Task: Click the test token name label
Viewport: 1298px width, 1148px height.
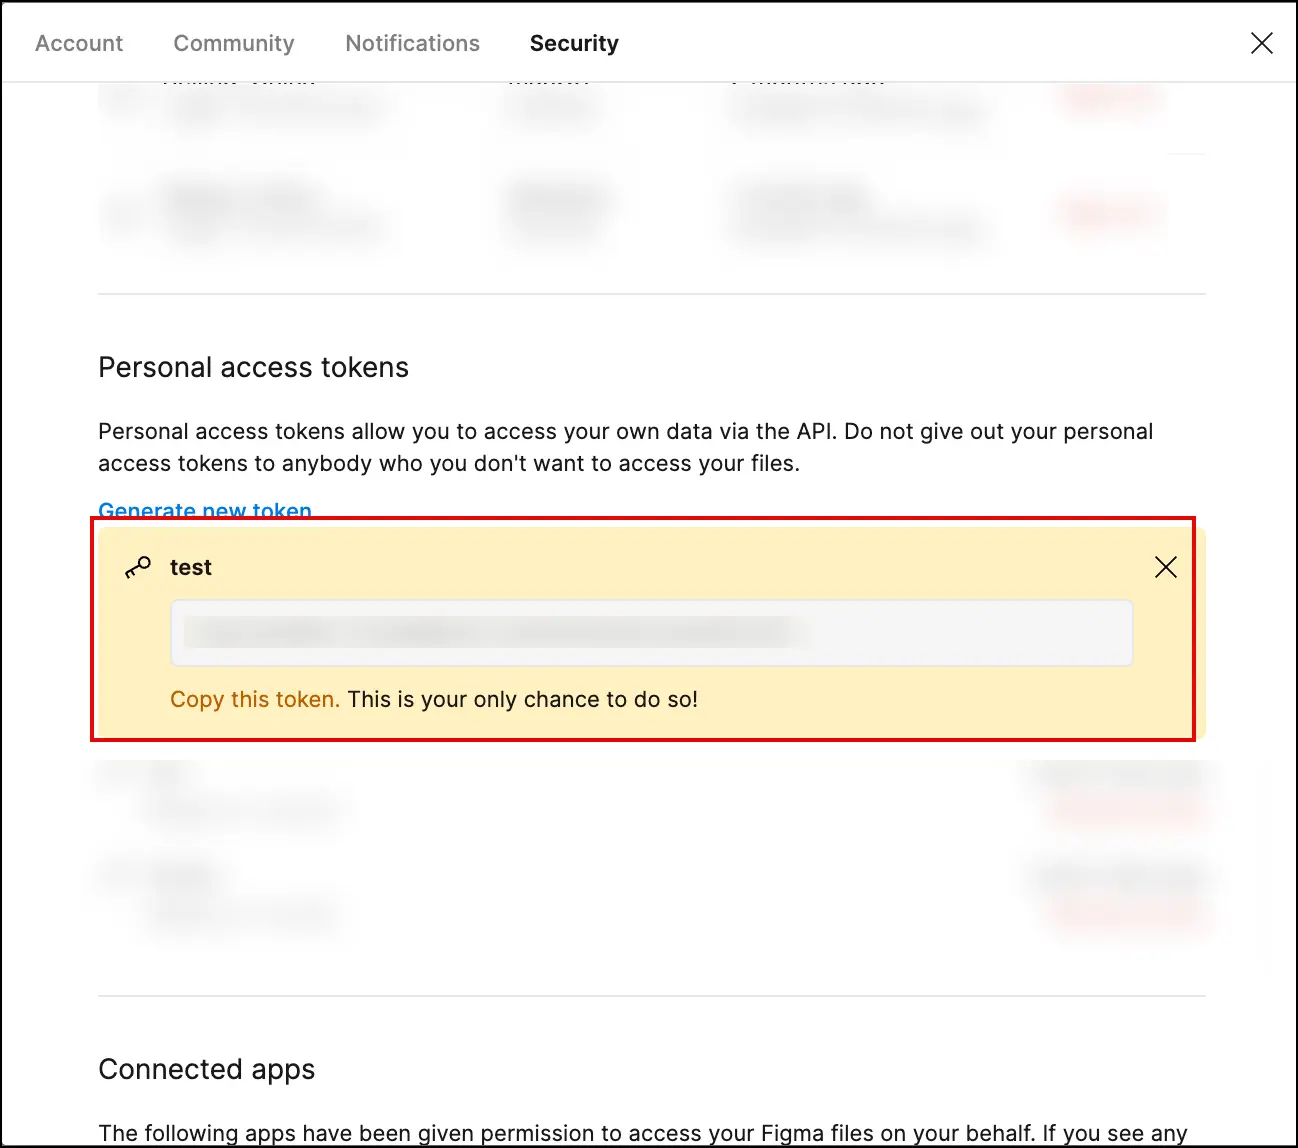Action: tap(191, 567)
